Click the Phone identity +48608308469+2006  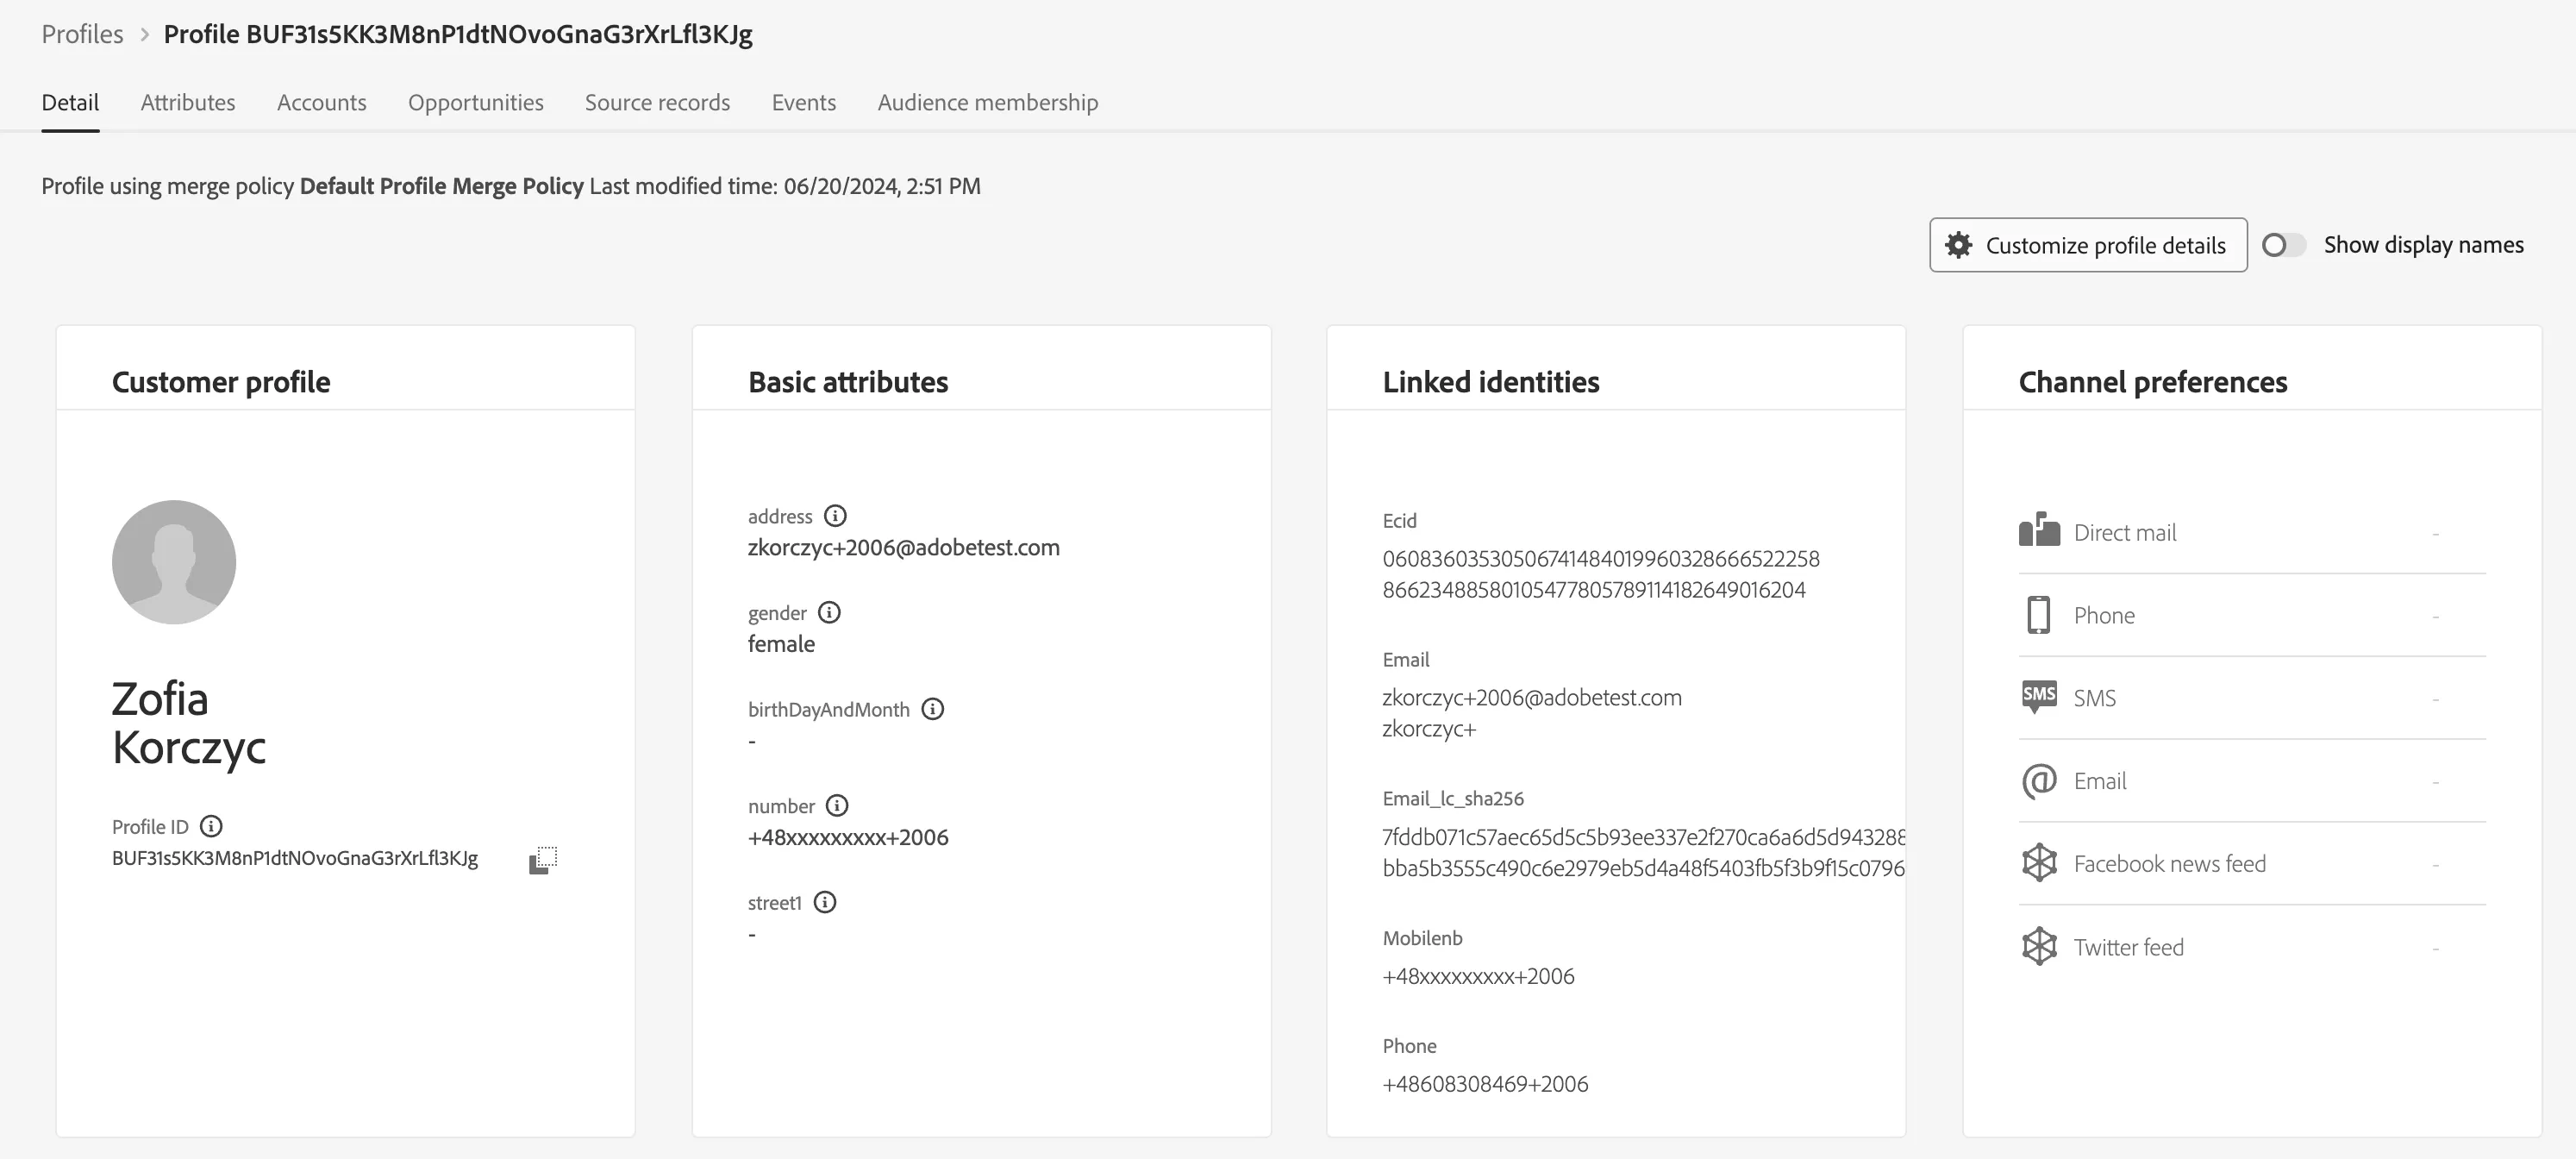[1485, 1084]
